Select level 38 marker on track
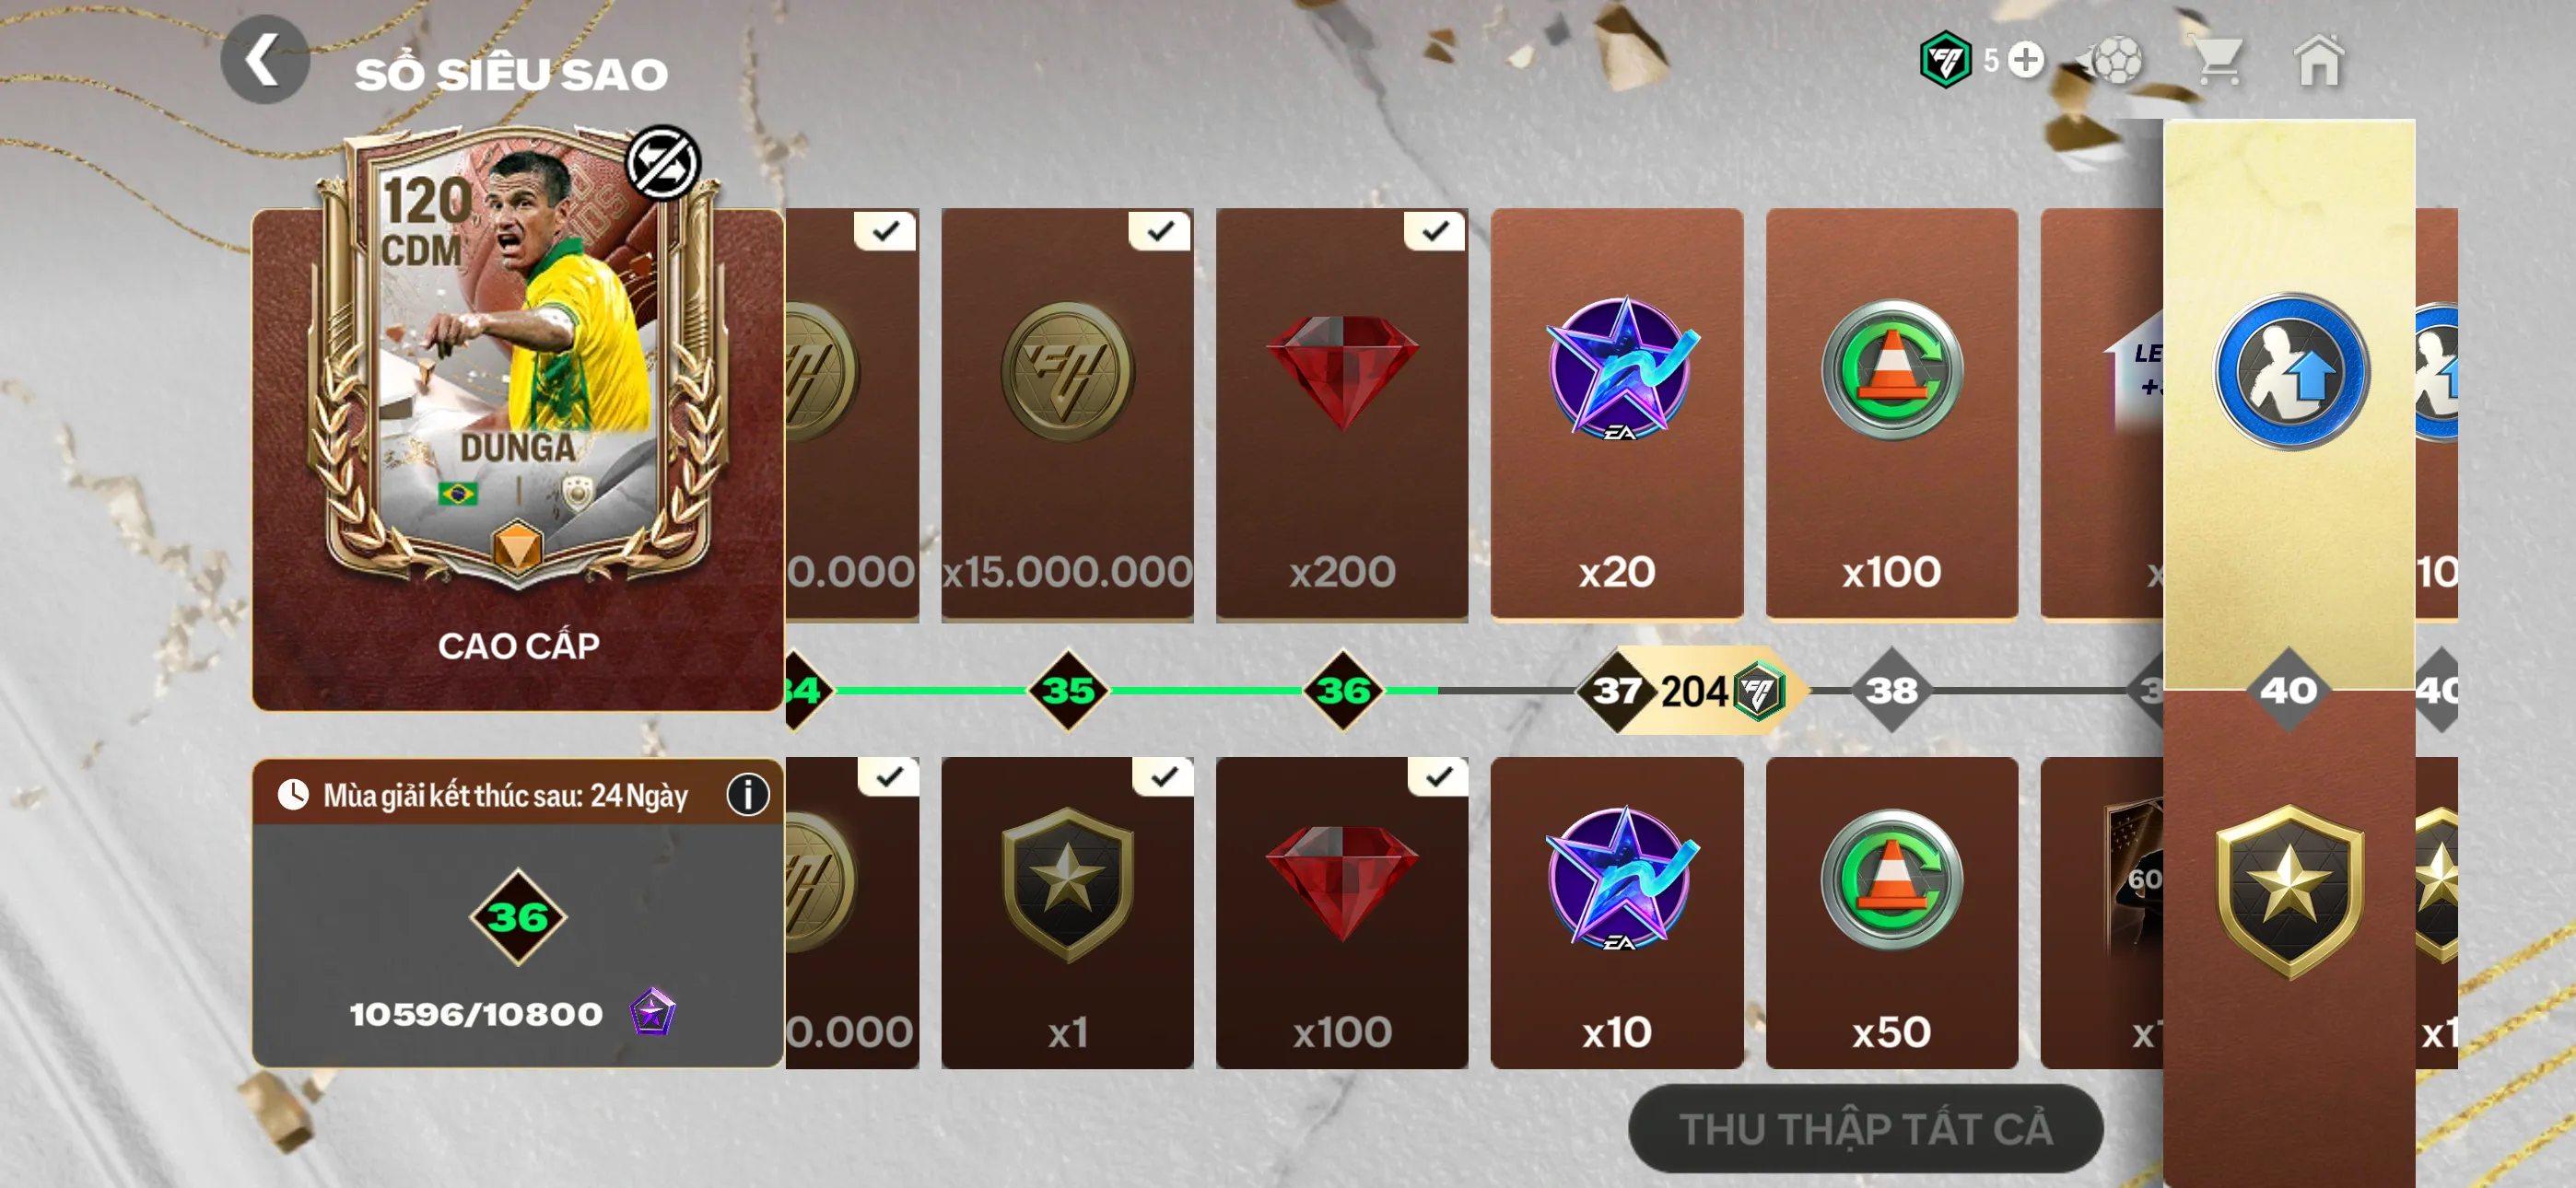This screenshot has height=1188, width=2576. pyautogui.click(x=1891, y=690)
